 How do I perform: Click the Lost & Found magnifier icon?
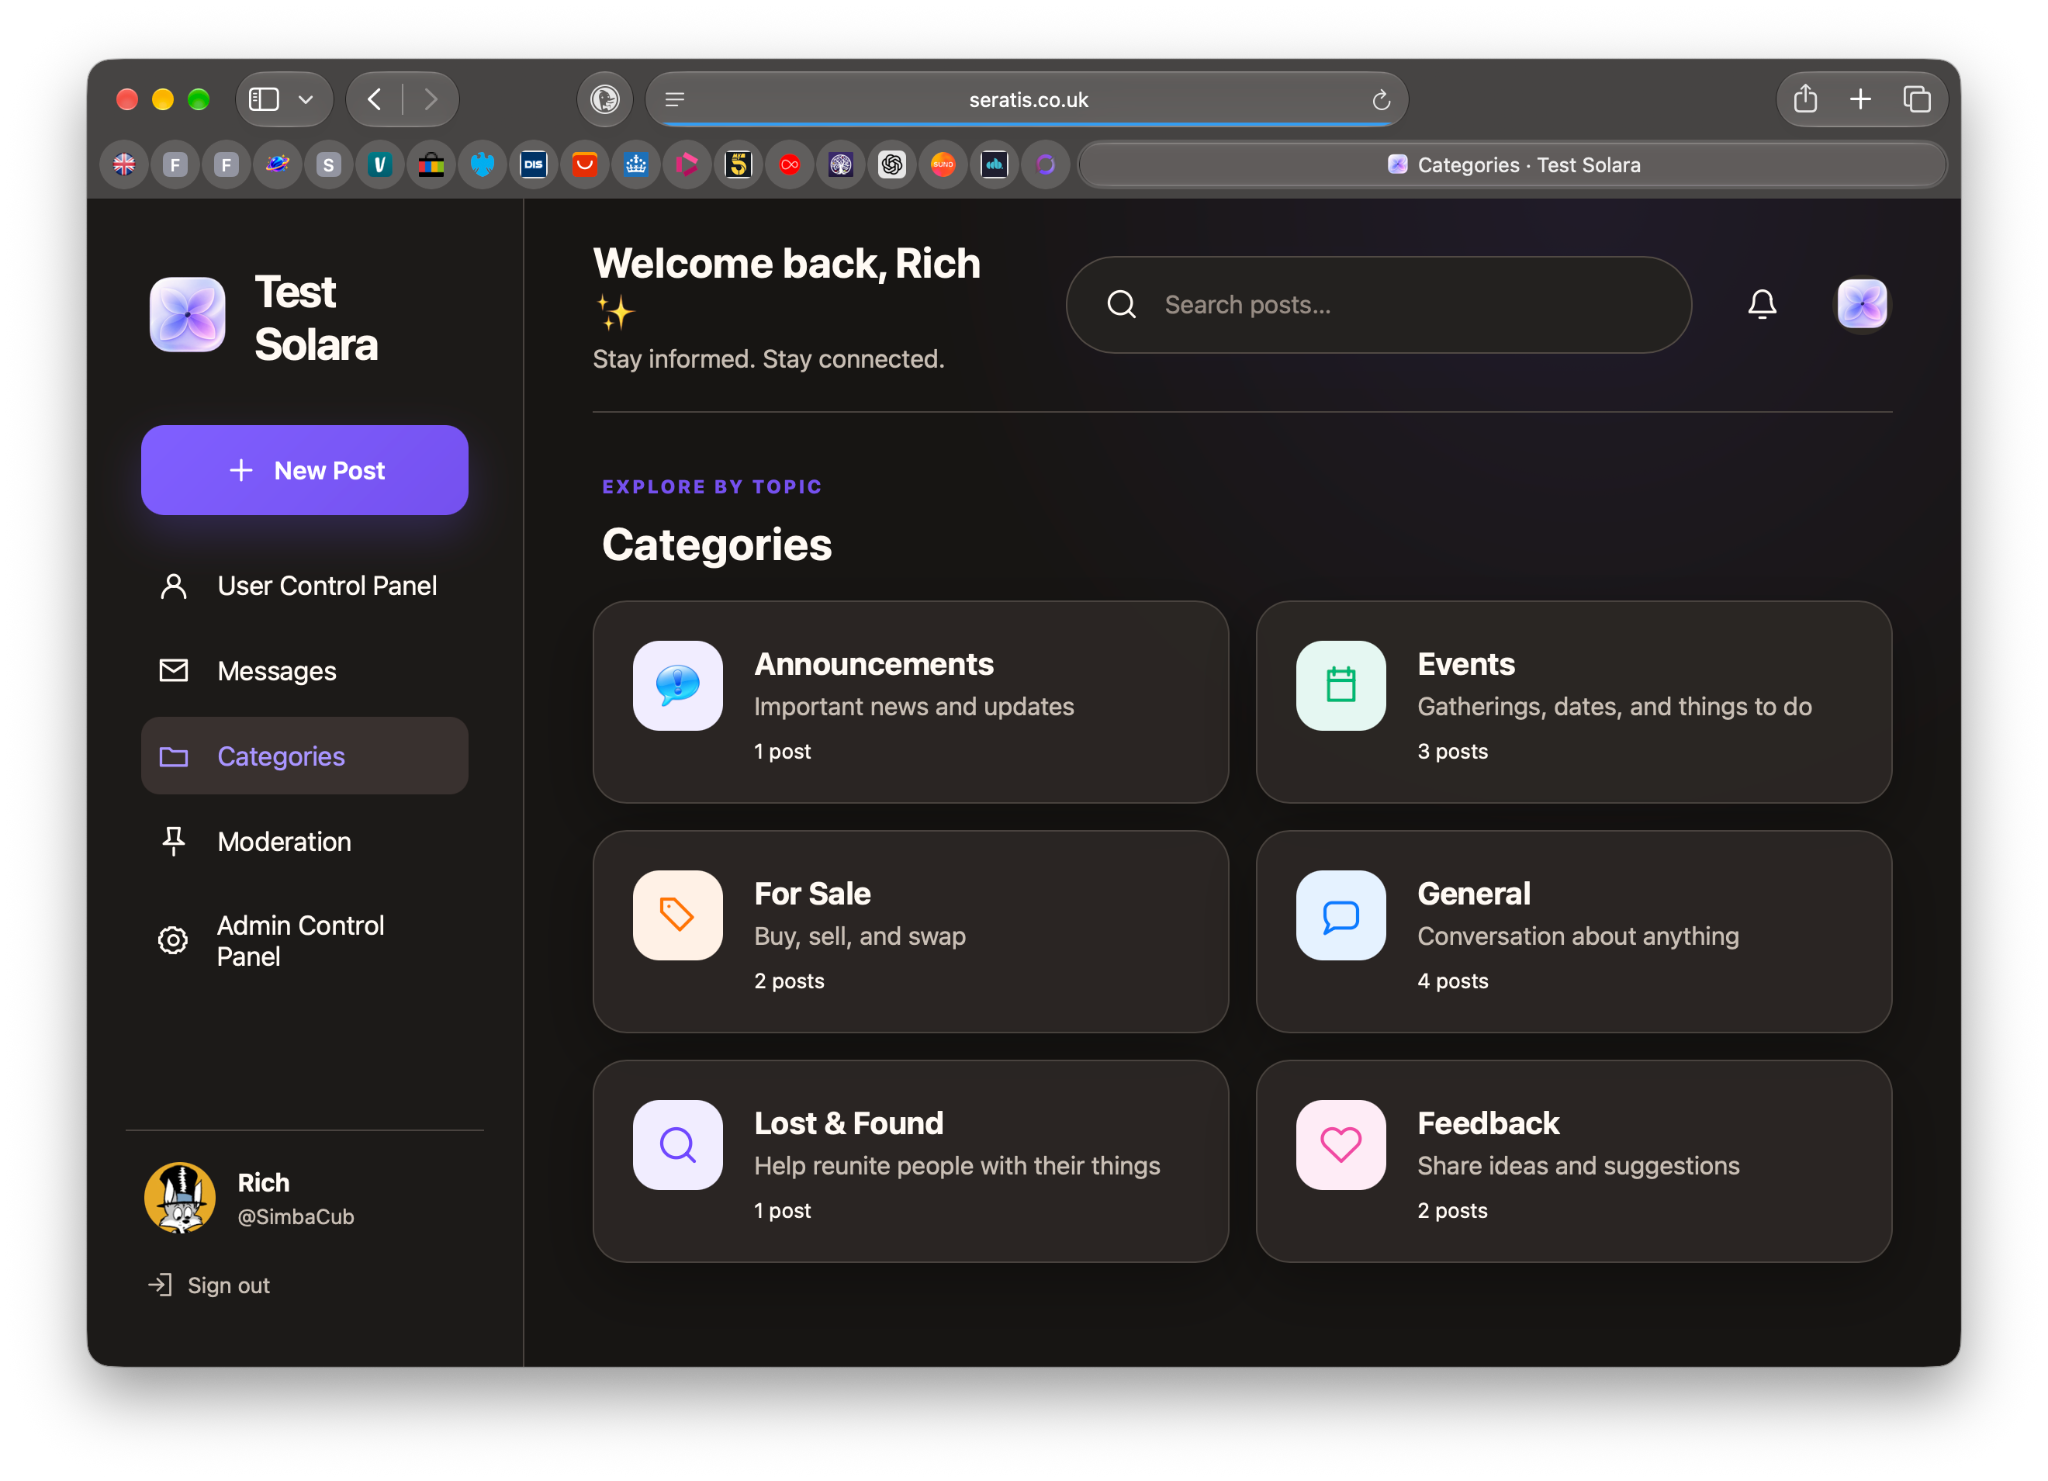678,1145
